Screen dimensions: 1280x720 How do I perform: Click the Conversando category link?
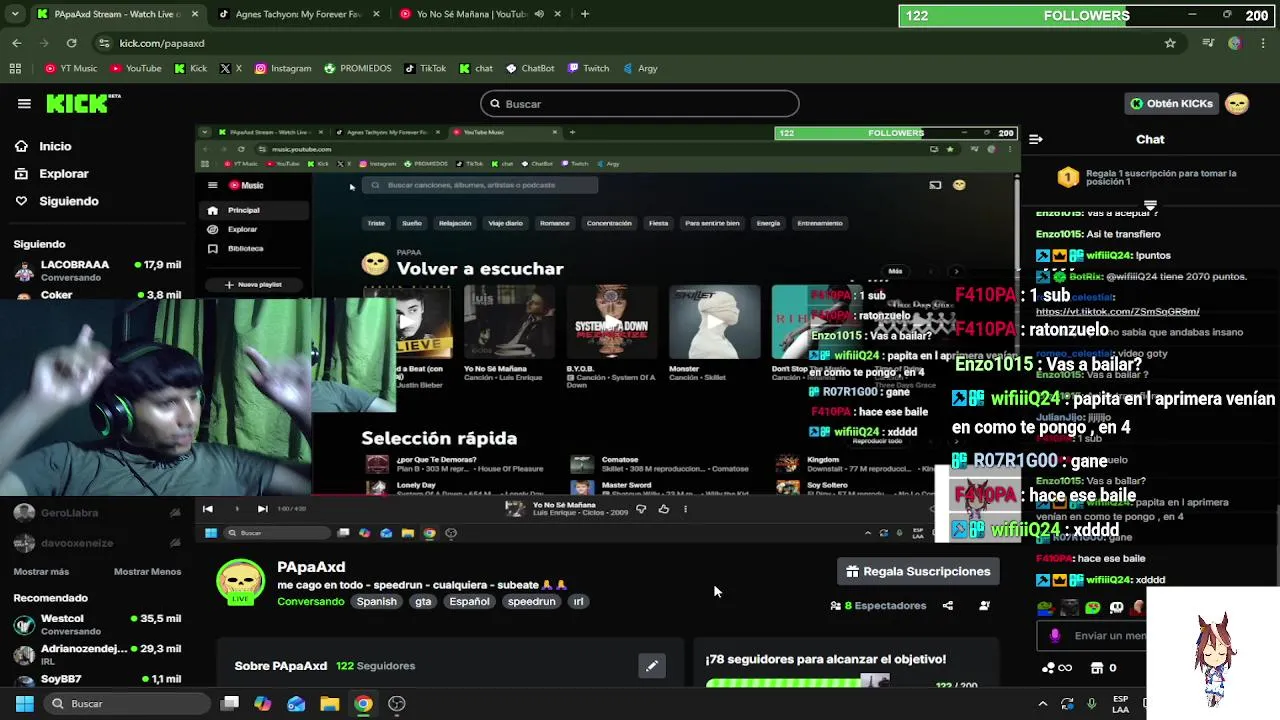tap(310, 602)
